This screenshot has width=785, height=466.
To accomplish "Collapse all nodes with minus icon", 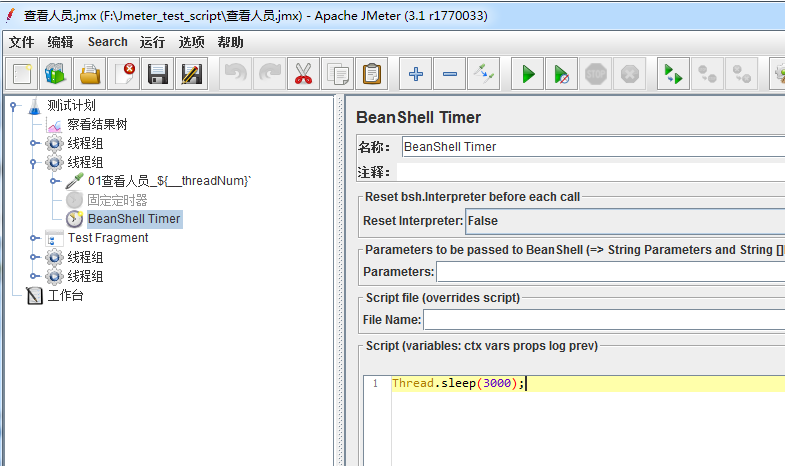I will pos(450,74).
